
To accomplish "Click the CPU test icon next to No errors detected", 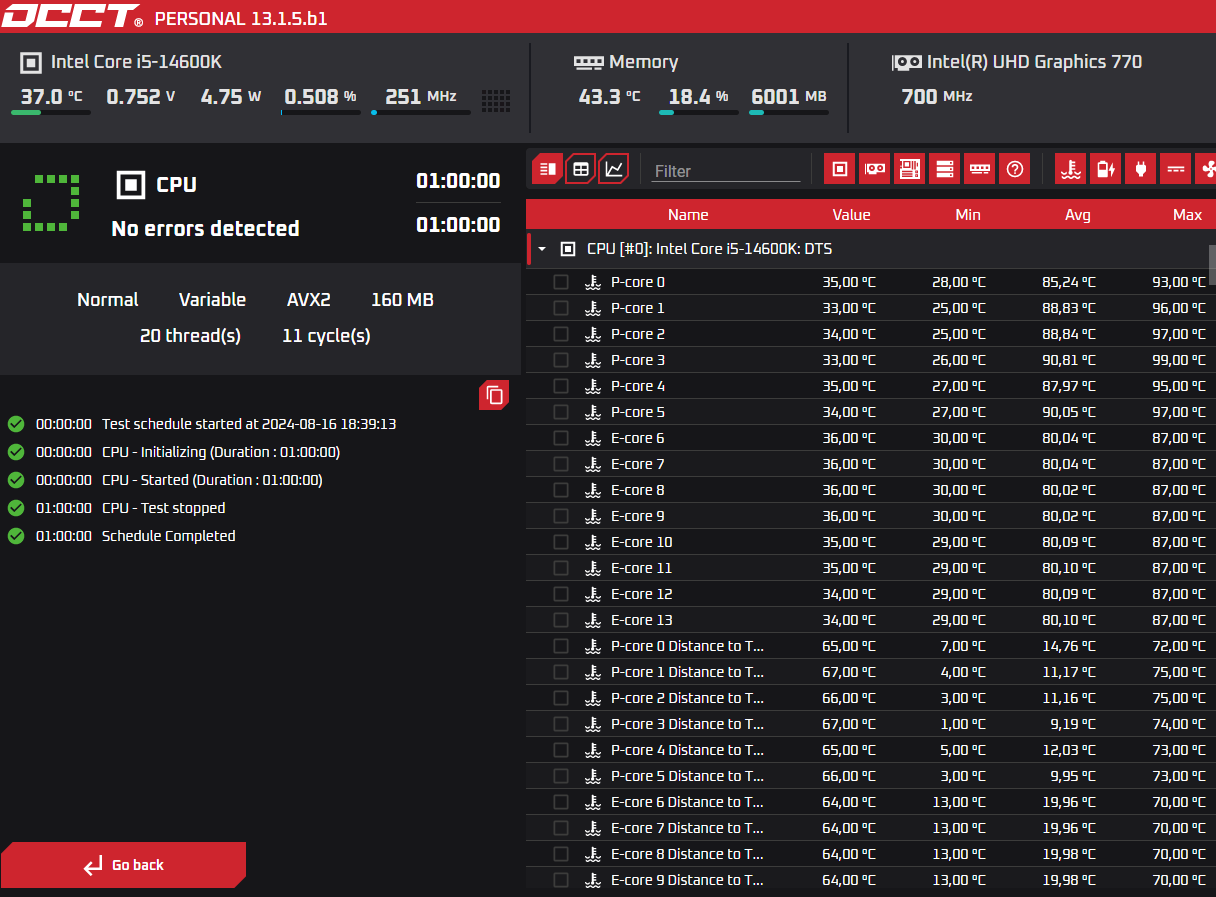I will click(x=130, y=185).
